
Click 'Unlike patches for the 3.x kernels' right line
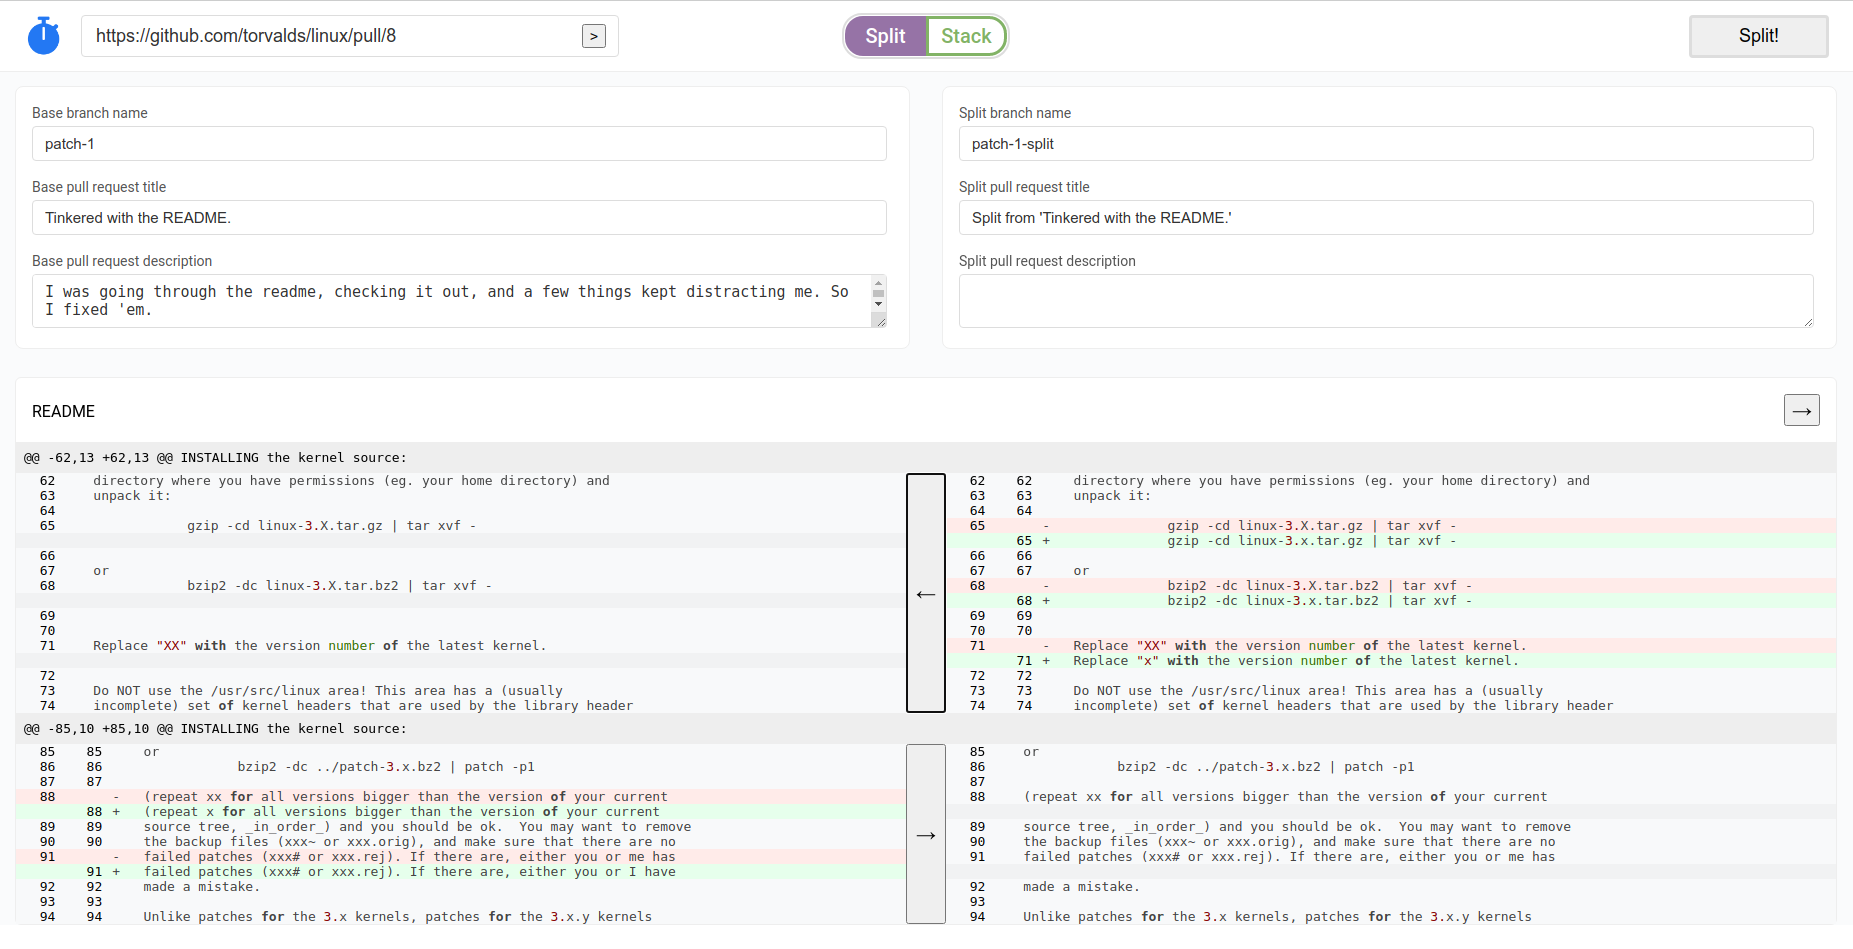tap(1391, 917)
